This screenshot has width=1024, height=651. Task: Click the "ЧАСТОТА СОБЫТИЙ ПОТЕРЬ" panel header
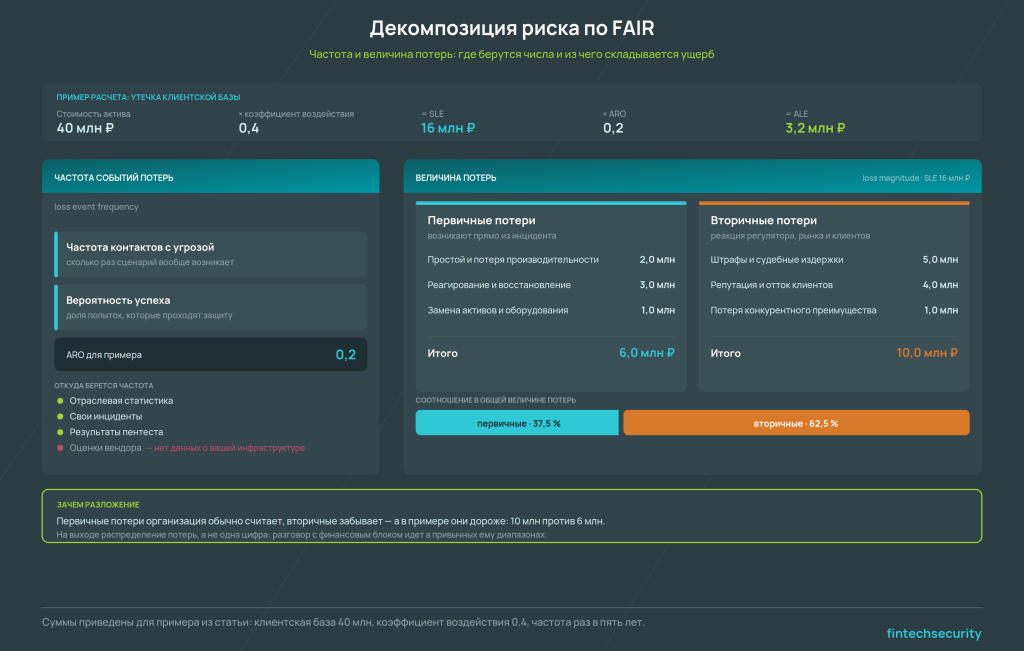pyautogui.click(x=210, y=178)
